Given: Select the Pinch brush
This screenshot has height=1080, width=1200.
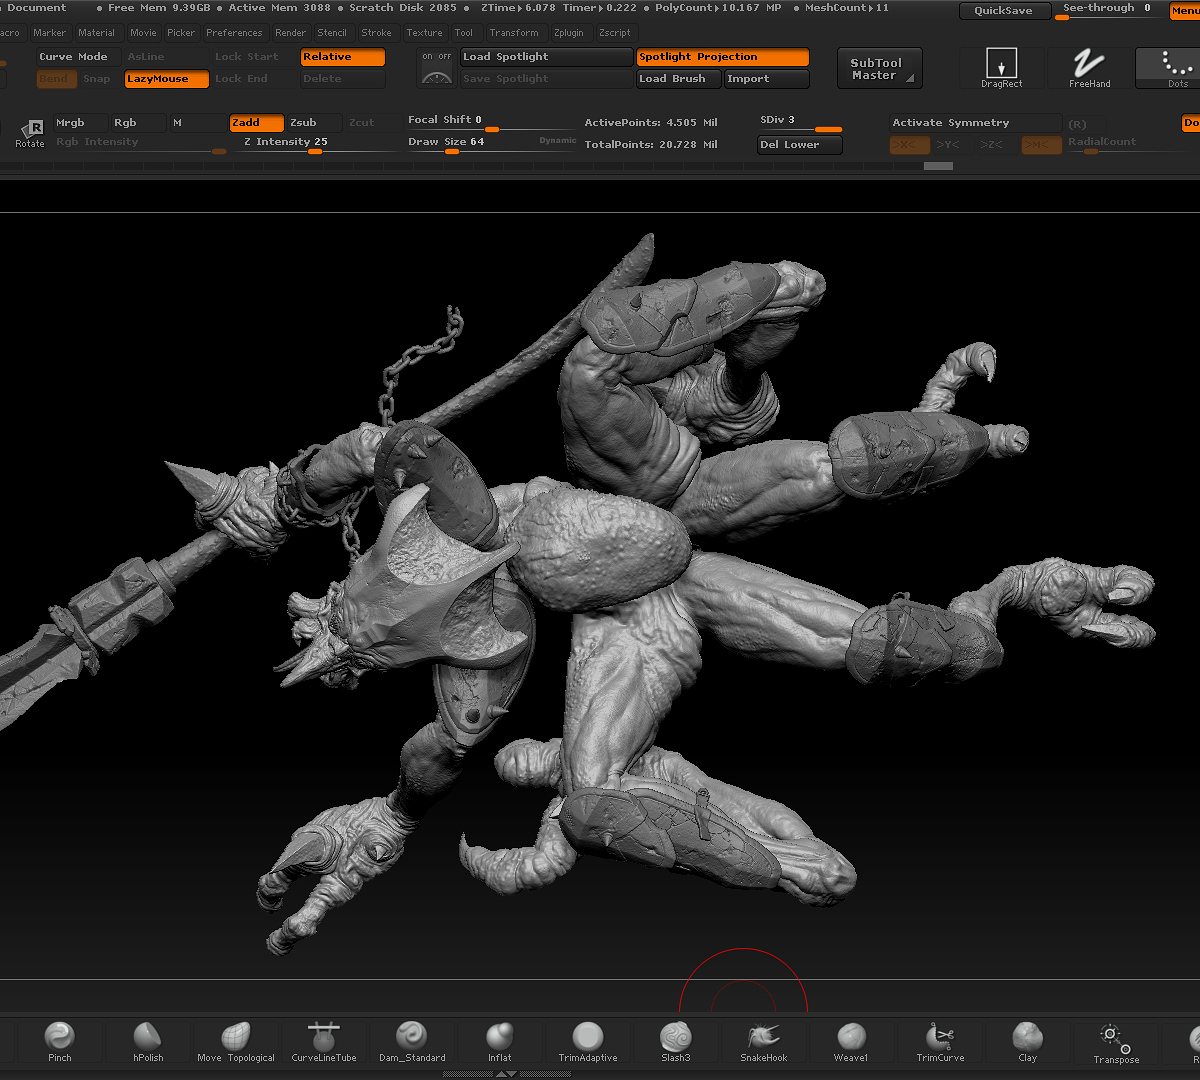Looking at the screenshot, I should pos(60,1041).
